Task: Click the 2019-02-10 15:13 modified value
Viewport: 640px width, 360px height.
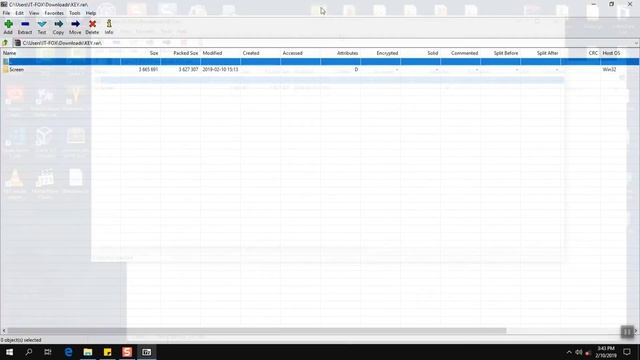Action: [220, 70]
